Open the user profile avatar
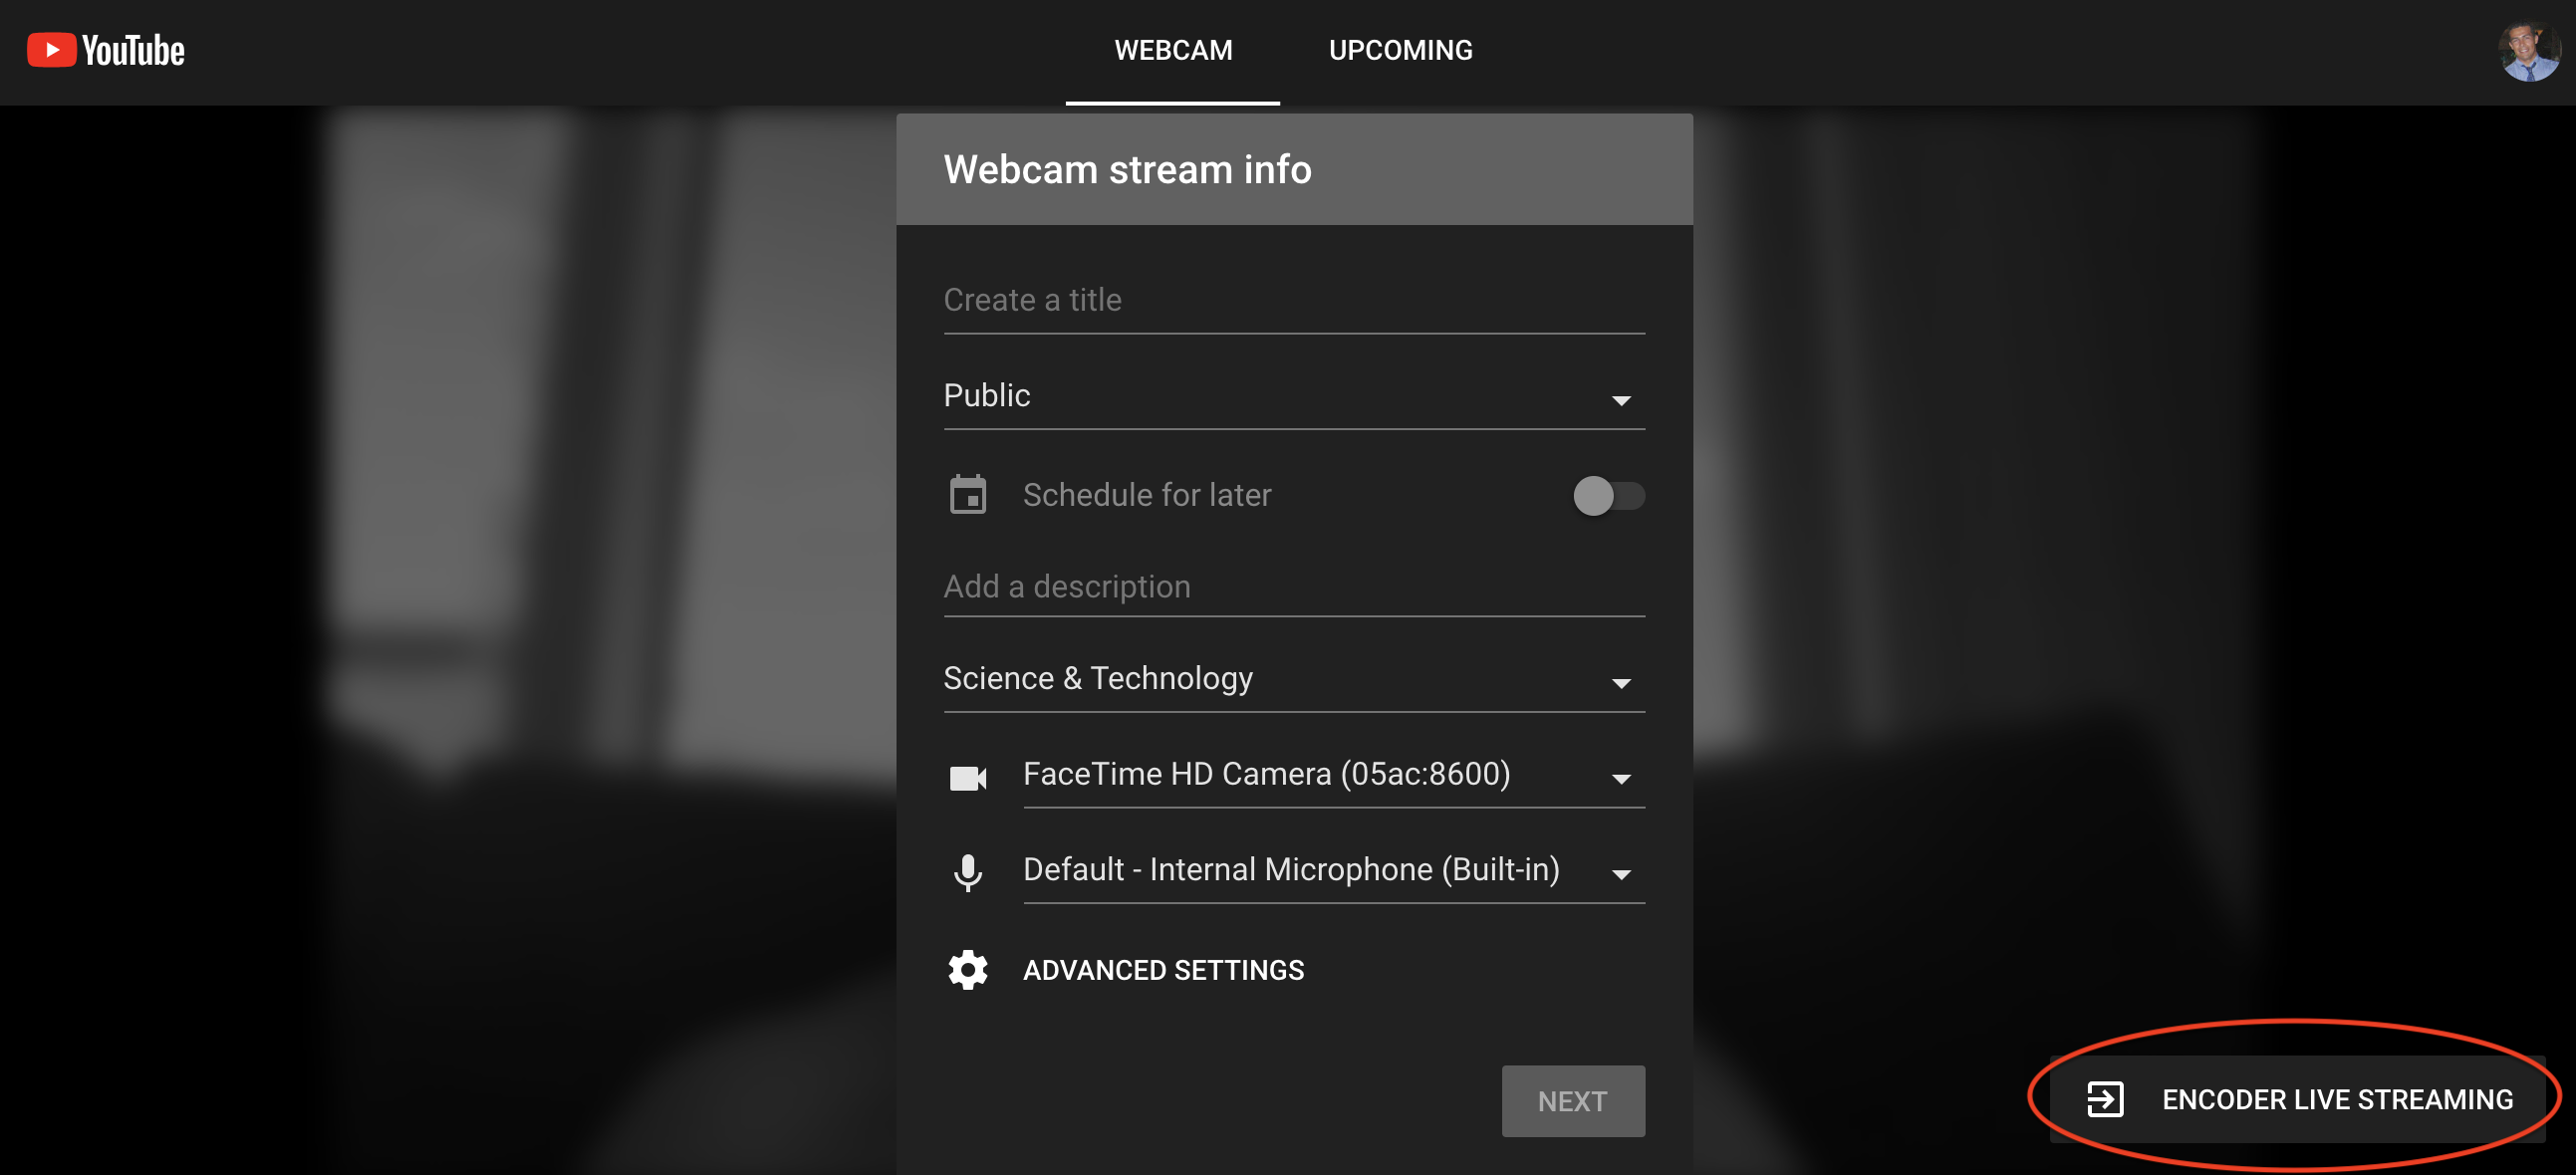The height and width of the screenshot is (1175, 2576). pos(2529,50)
